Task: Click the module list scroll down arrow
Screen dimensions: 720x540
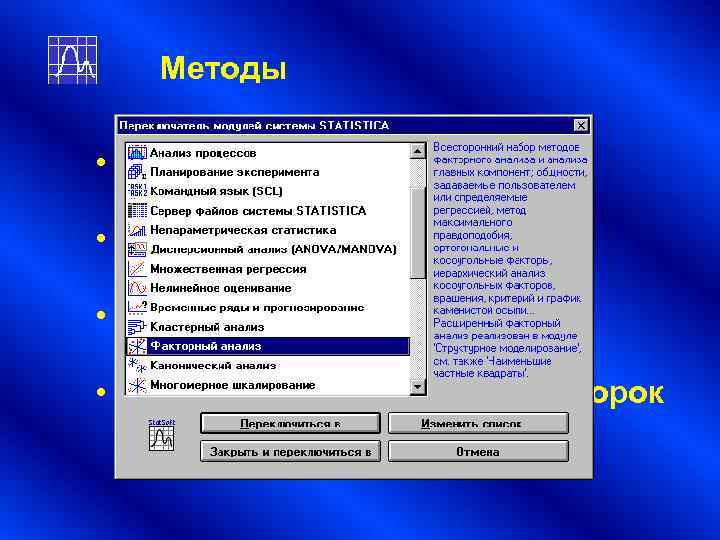Action: click(x=417, y=387)
